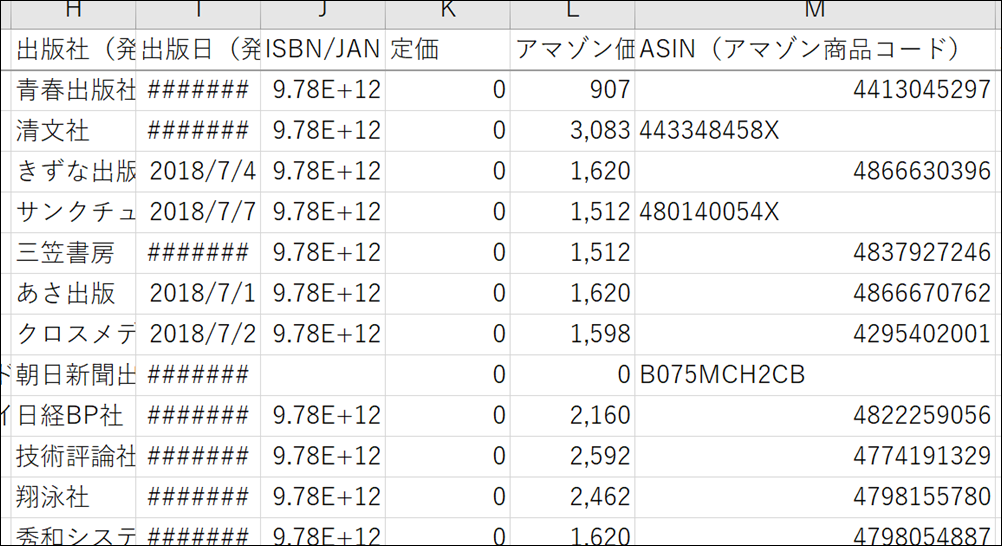Select the empty ISBN cell in 朝日新聞出 row
The width and height of the screenshot is (1002, 546).
coord(323,375)
